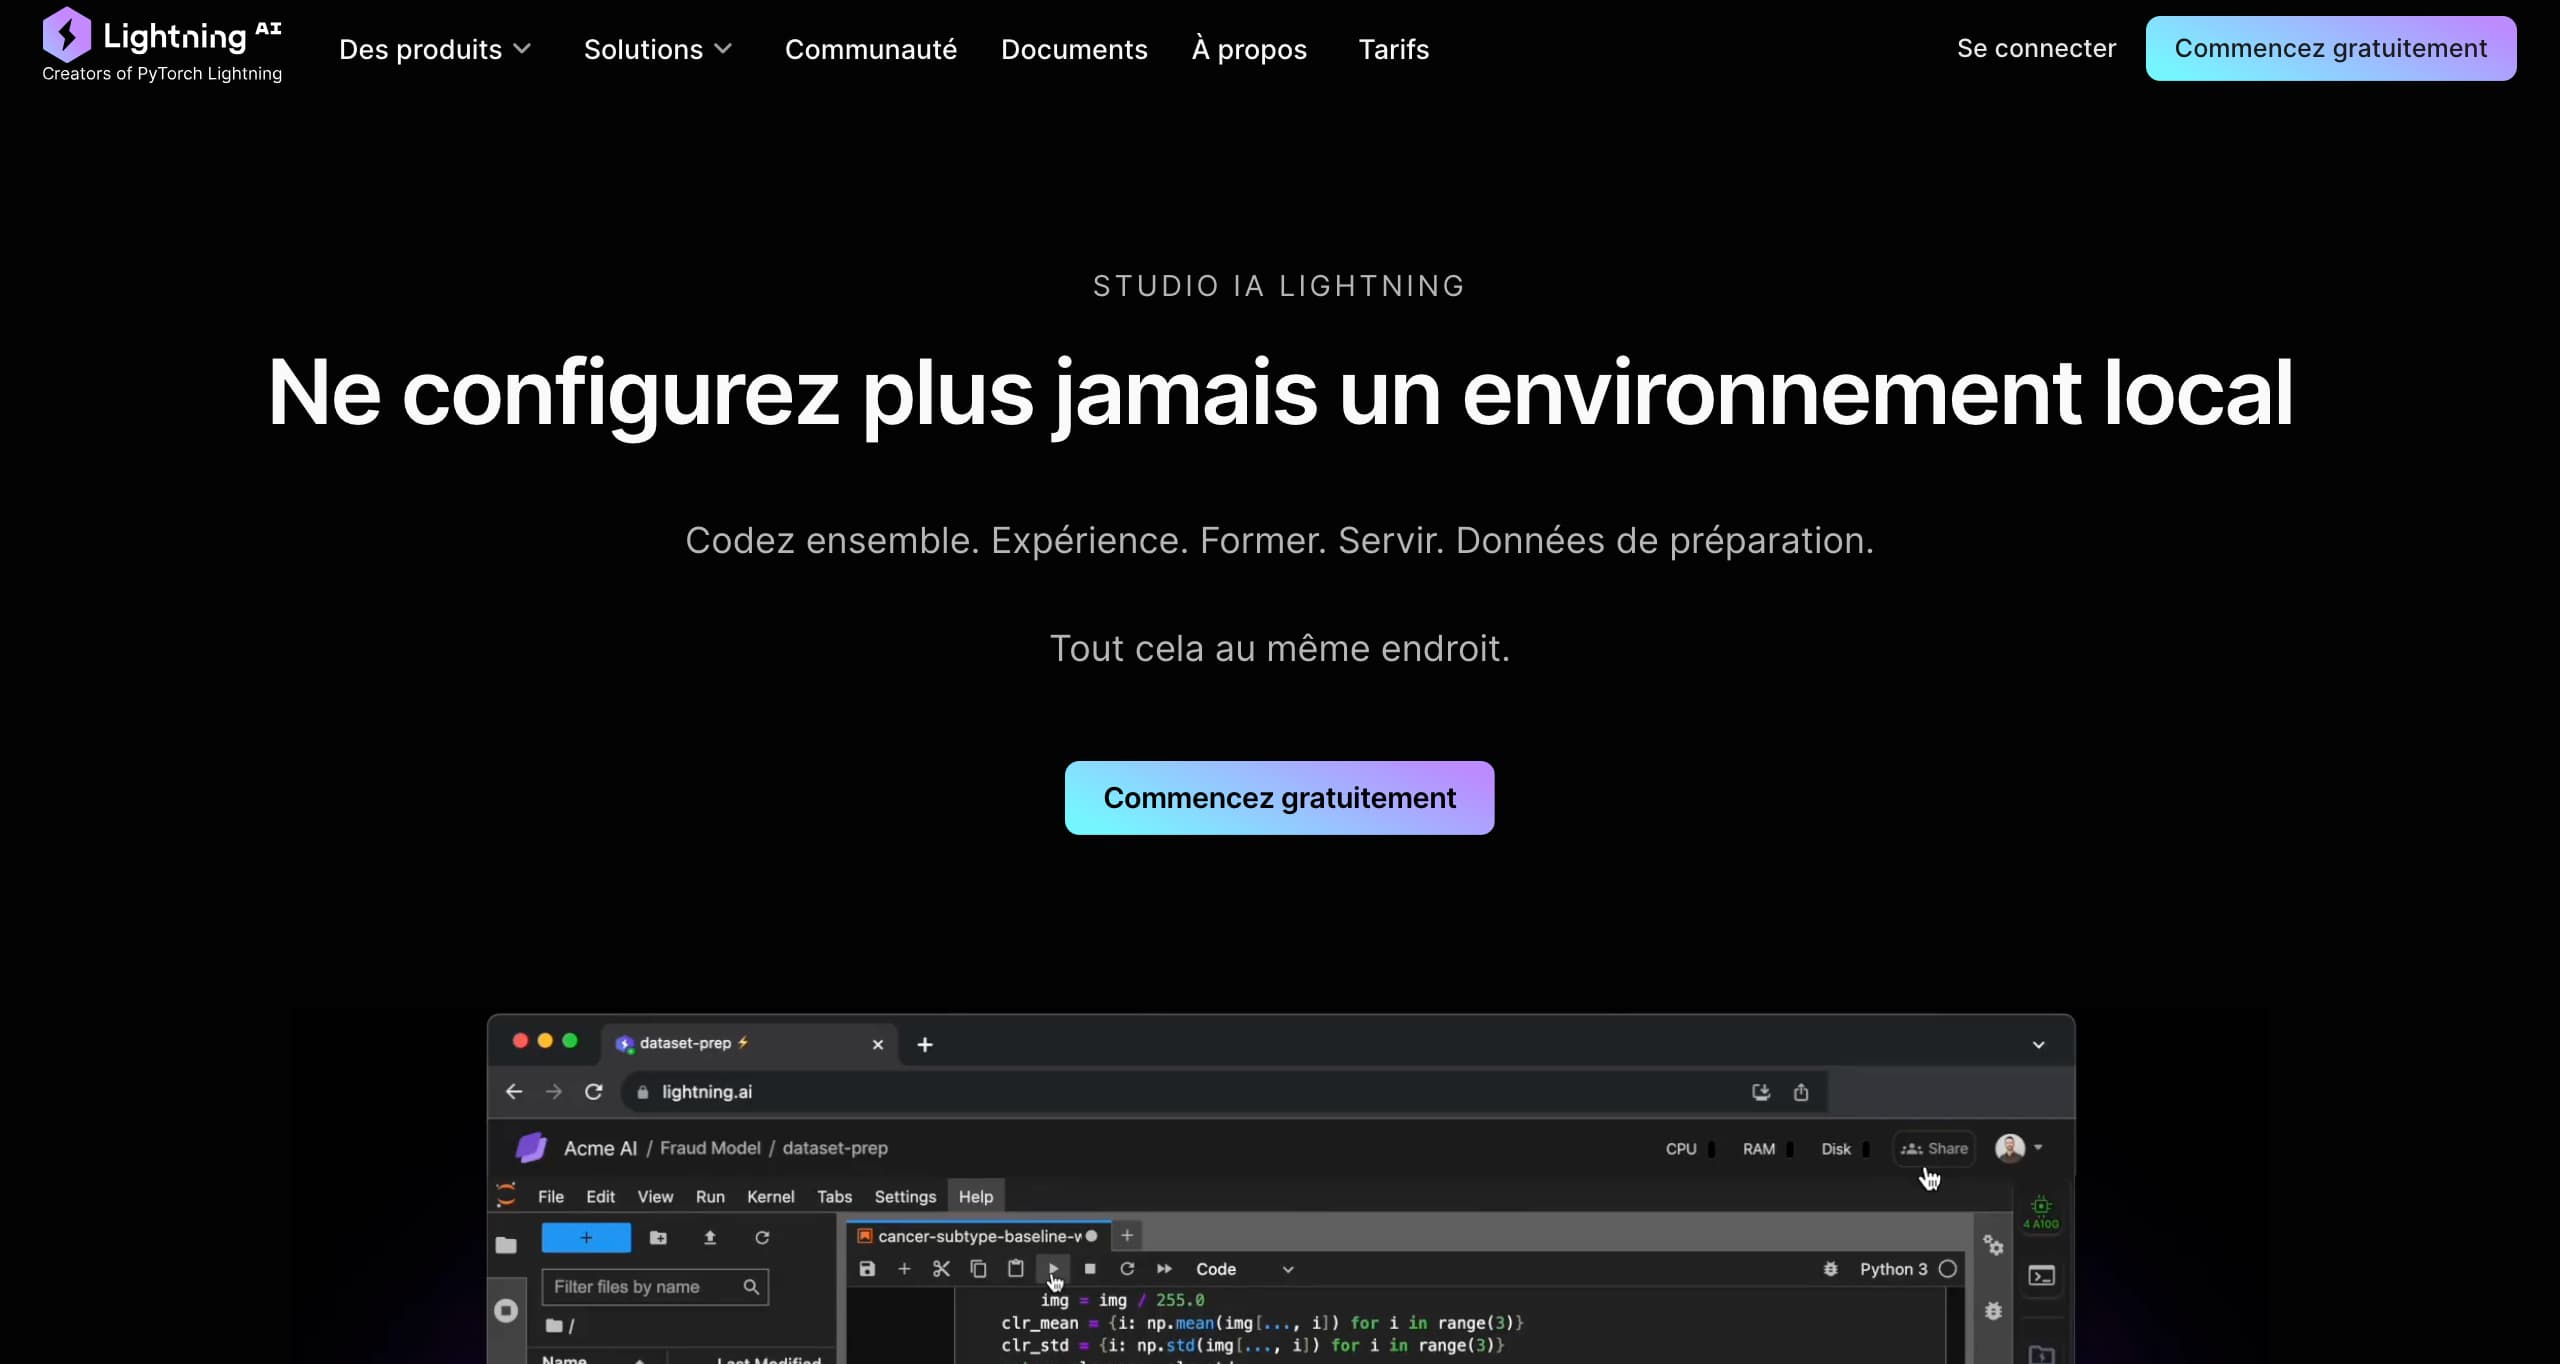The image size is (2560, 1364).
Task: Open the File menu
Action: click(551, 1197)
